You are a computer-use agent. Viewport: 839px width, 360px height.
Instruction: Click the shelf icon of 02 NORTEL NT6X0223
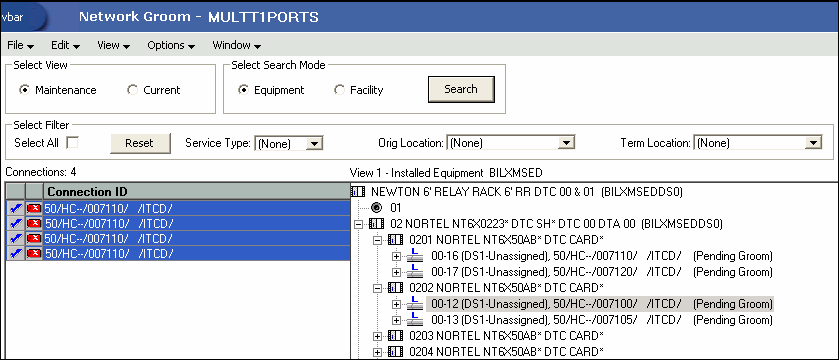click(x=377, y=223)
